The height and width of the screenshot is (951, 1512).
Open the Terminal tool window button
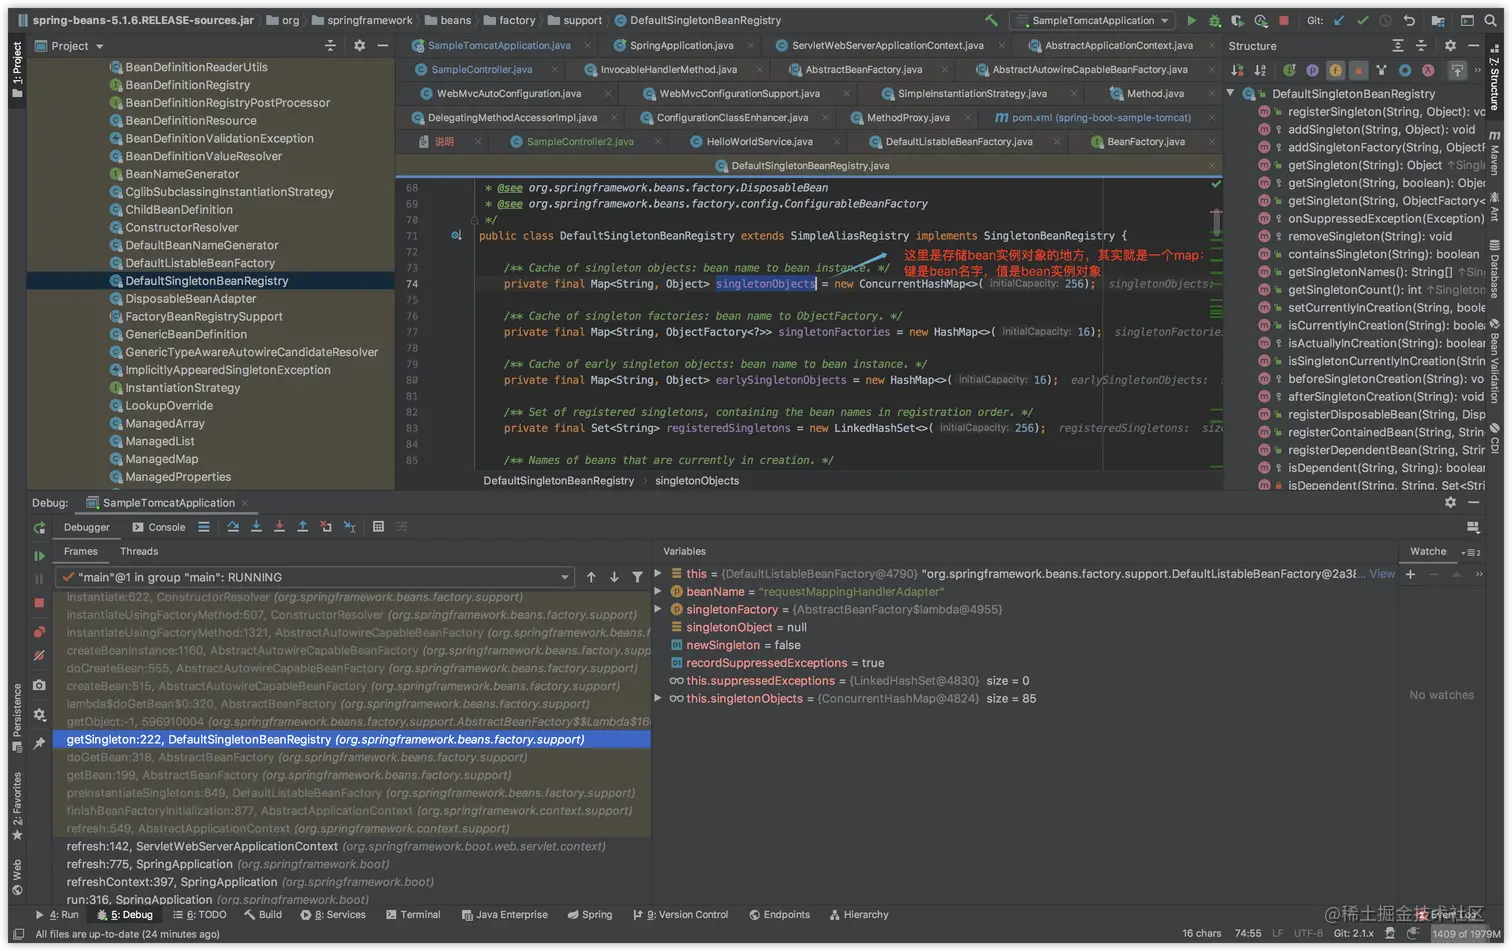pyautogui.click(x=412, y=915)
